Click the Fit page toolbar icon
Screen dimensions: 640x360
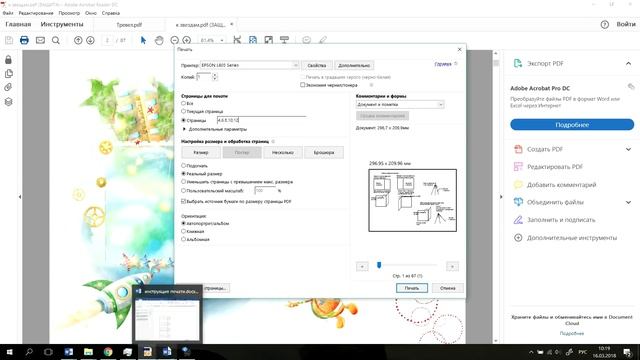coord(253,40)
